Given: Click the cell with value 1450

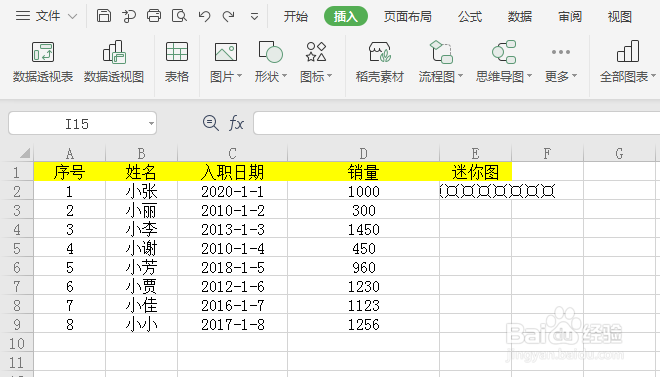Looking at the screenshot, I should tap(363, 229).
